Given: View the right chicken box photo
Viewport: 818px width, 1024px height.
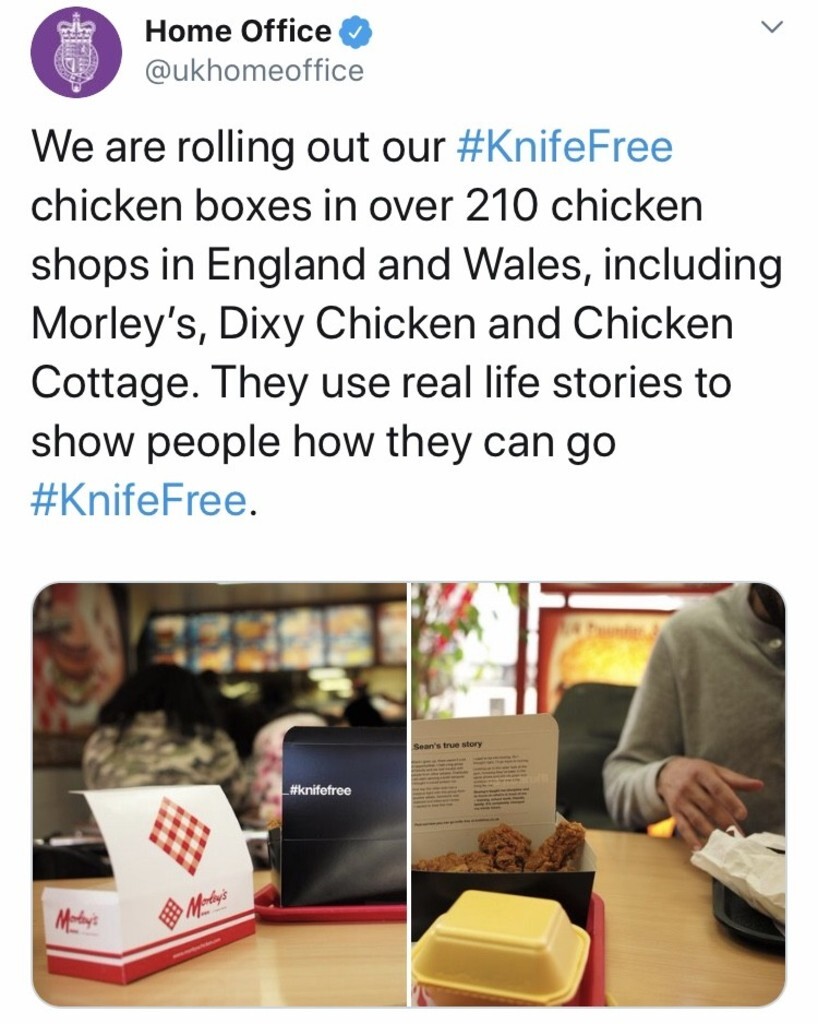Looking at the screenshot, I should coord(598,794).
